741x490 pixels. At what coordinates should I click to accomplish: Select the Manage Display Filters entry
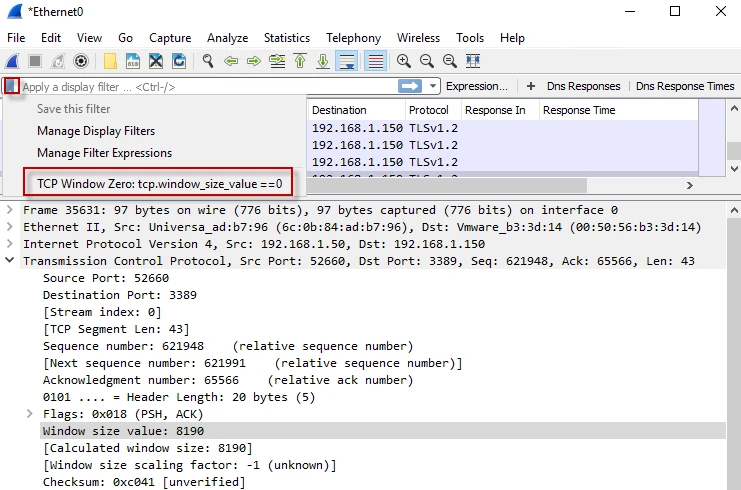(96, 131)
